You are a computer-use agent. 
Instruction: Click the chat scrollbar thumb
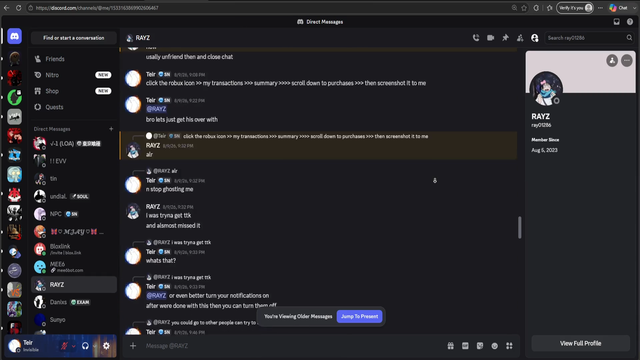[519, 227]
